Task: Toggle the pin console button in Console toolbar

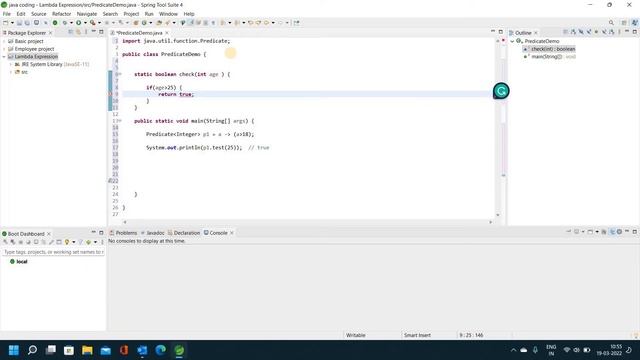Action: tap(569, 232)
